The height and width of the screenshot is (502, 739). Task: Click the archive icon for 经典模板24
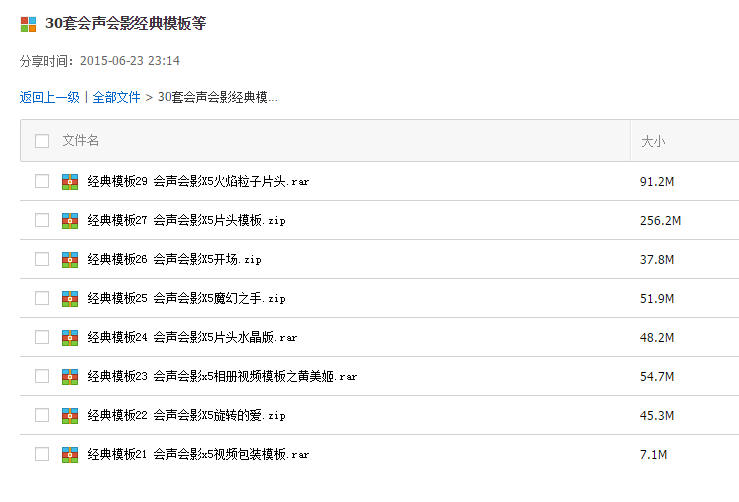pyautogui.click(x=70, y=337)
